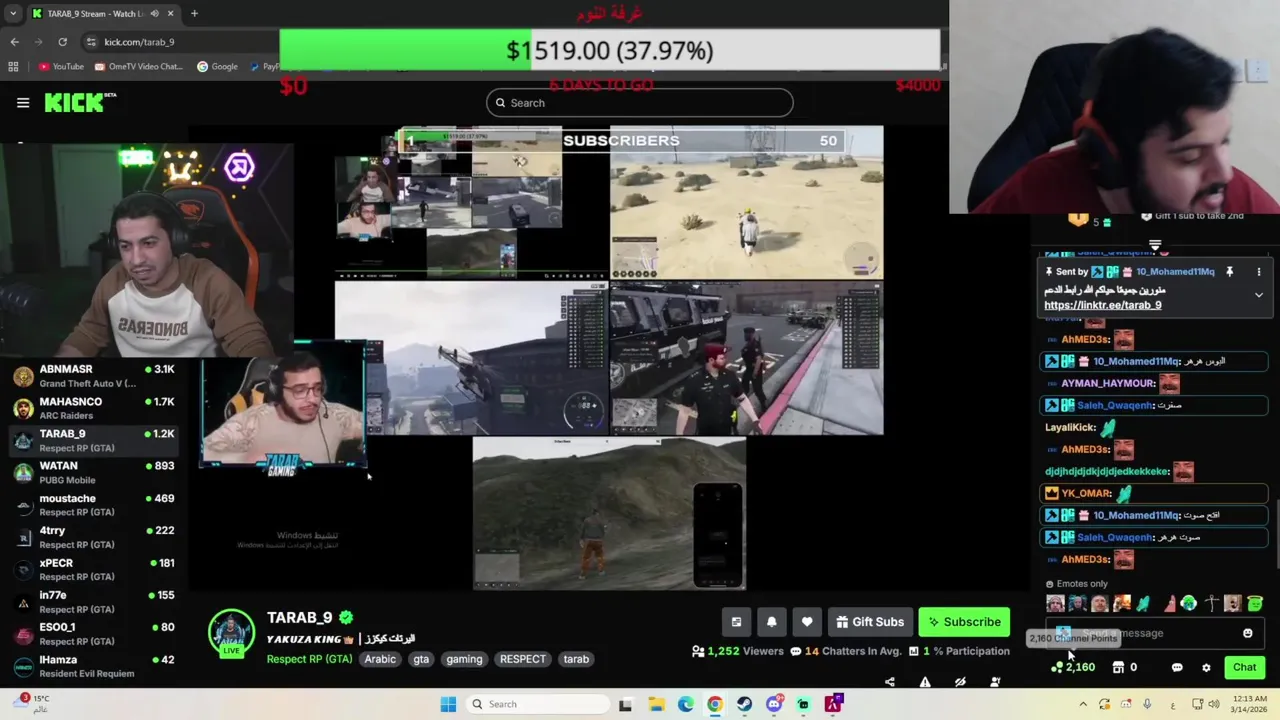Click the gta tag

(x=421, y=659)
